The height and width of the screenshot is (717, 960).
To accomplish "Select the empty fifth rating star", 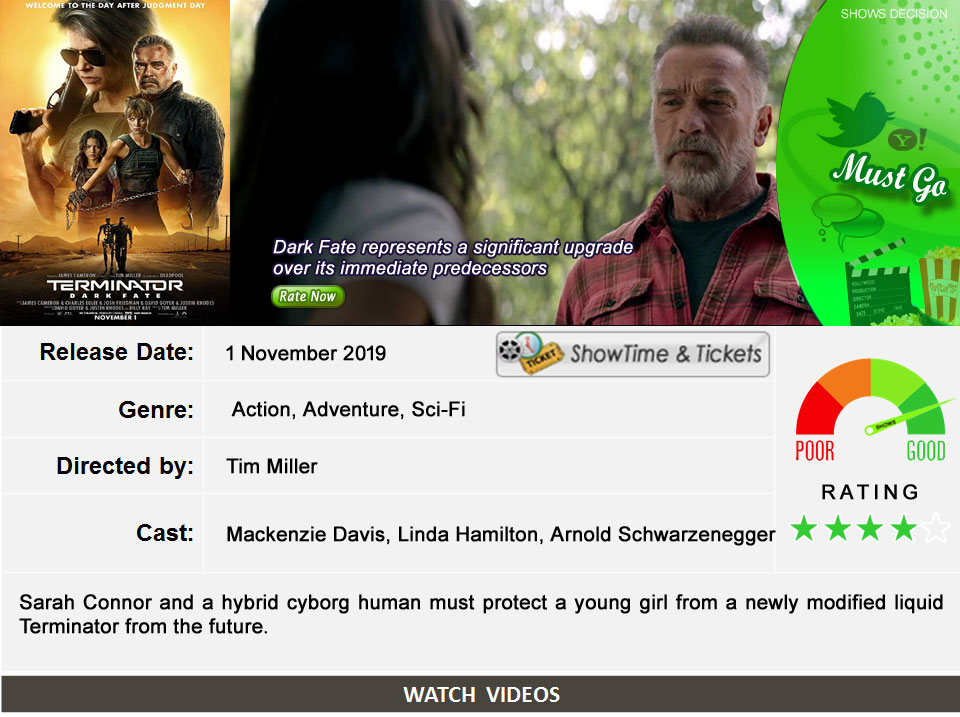I will point(936,528).
